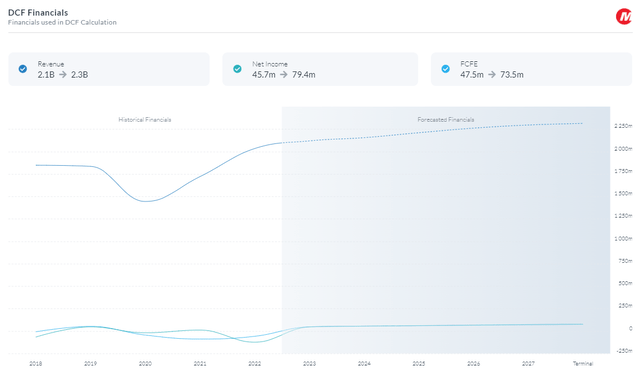Click the 2025 x-axis label
The height and width of the screenshot is (375, 640).
point(418,364)
